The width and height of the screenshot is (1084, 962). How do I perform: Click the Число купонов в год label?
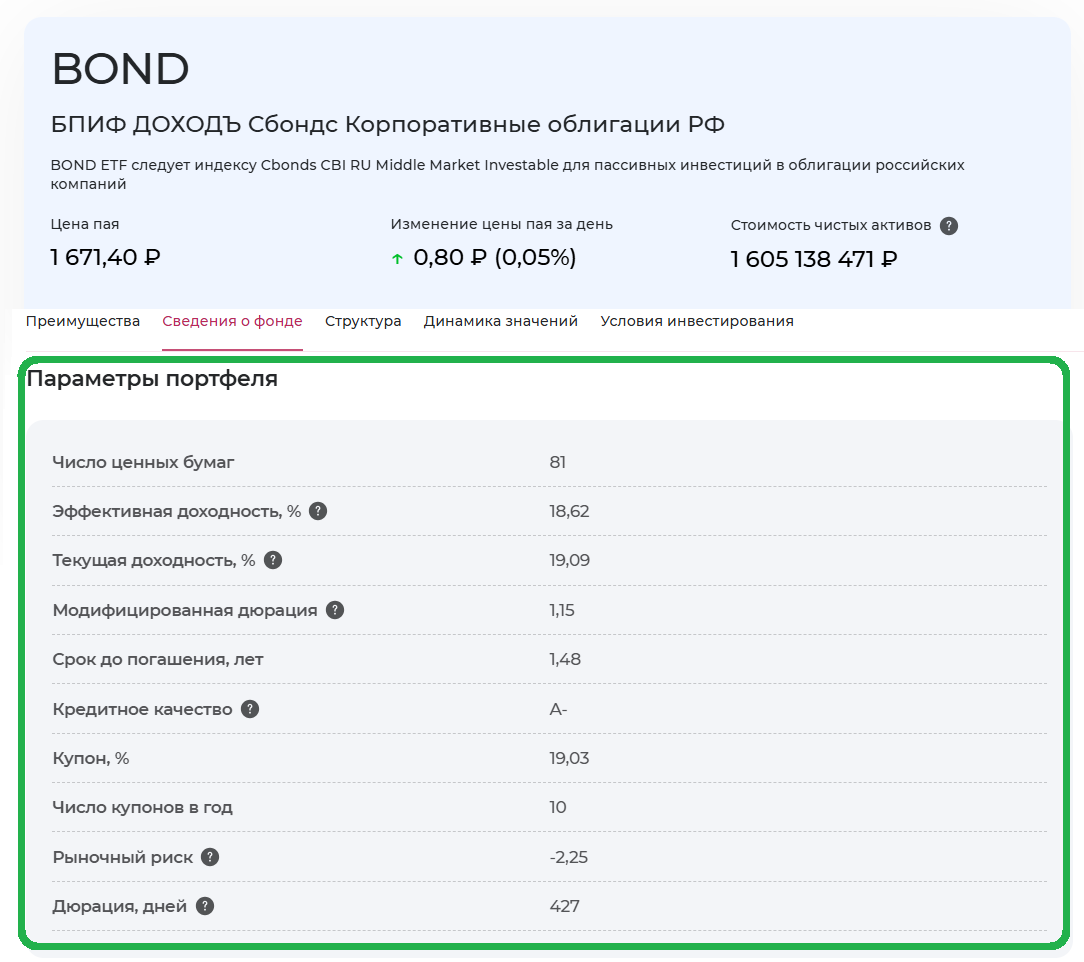[142, 807]
